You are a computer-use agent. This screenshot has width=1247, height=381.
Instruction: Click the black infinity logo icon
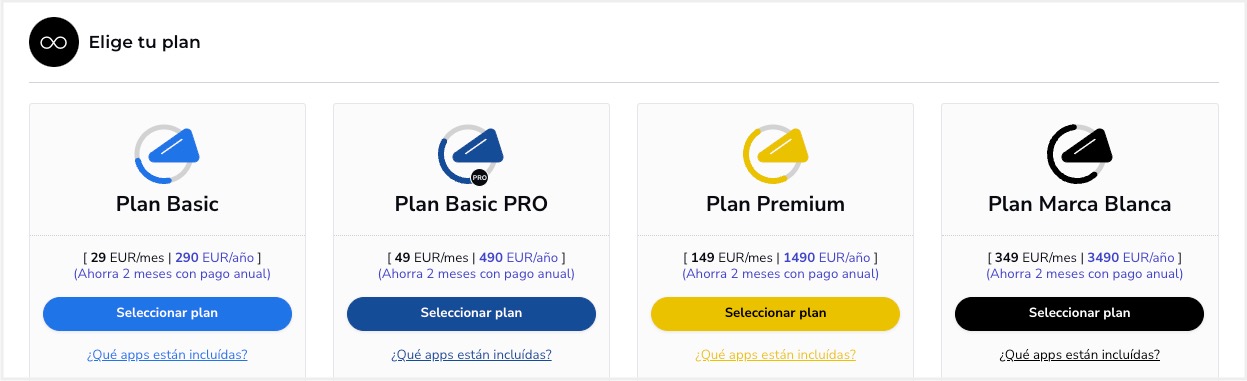pyautogui.click(x=54, y=42)
